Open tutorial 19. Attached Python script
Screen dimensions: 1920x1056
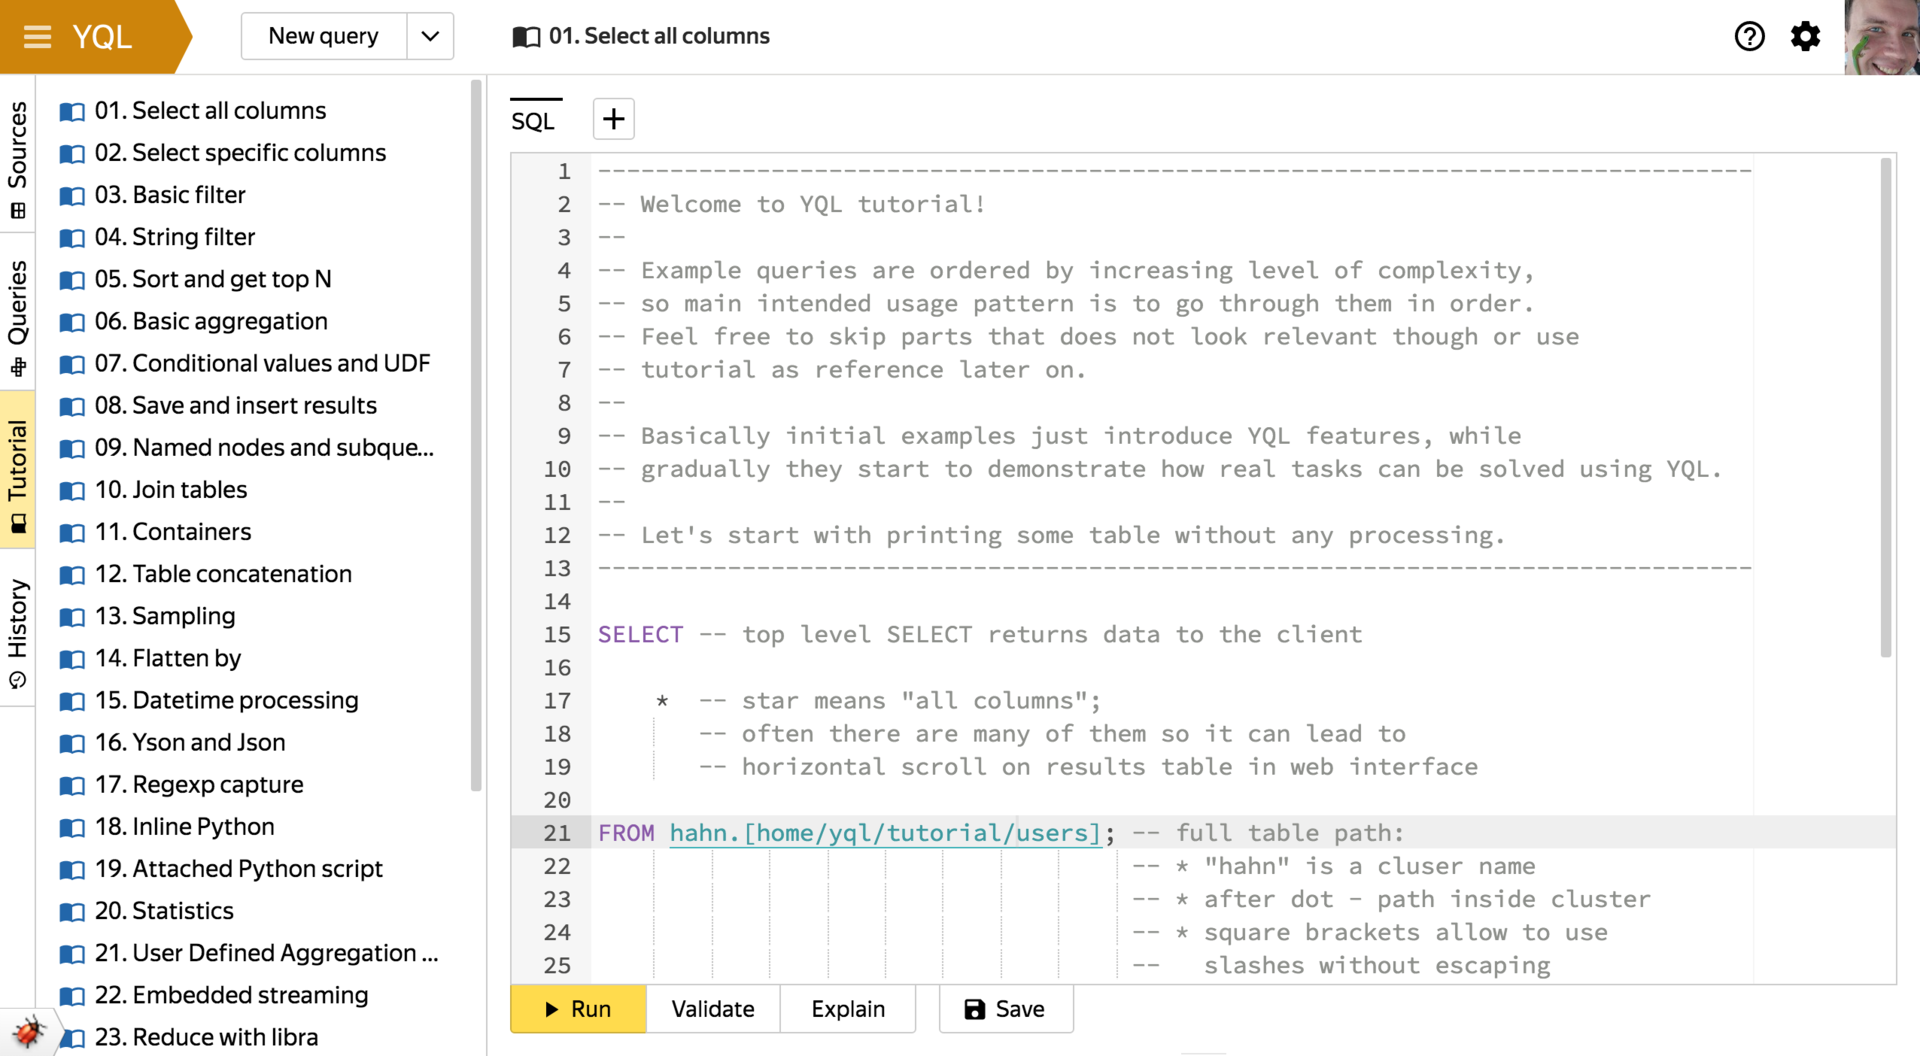coord(239,869)
